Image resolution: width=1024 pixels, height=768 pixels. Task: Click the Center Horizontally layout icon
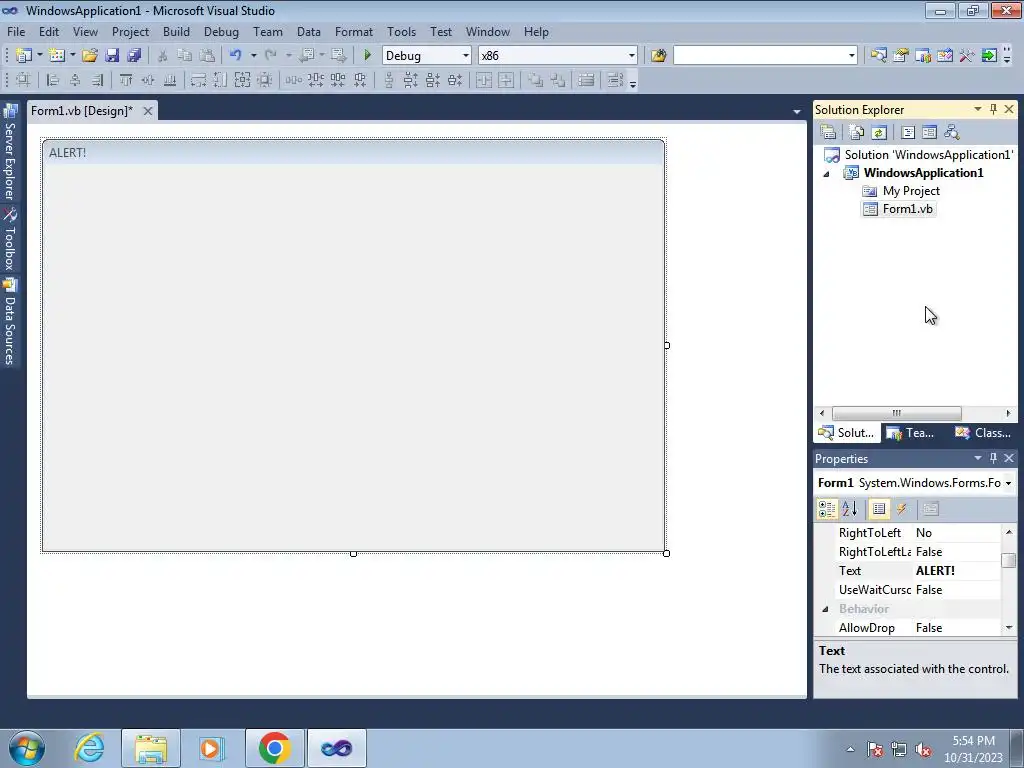484,80
